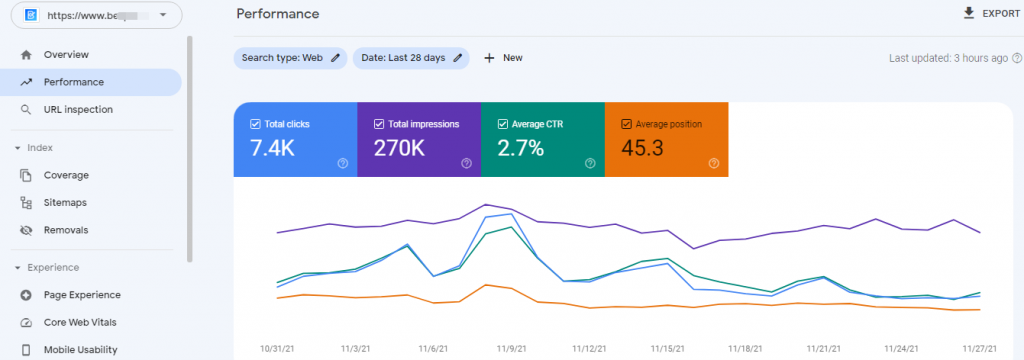Toggle the Total impressions checkbox
The width and height of the screenshot is (1024, 360).
[x=379, y=123]
